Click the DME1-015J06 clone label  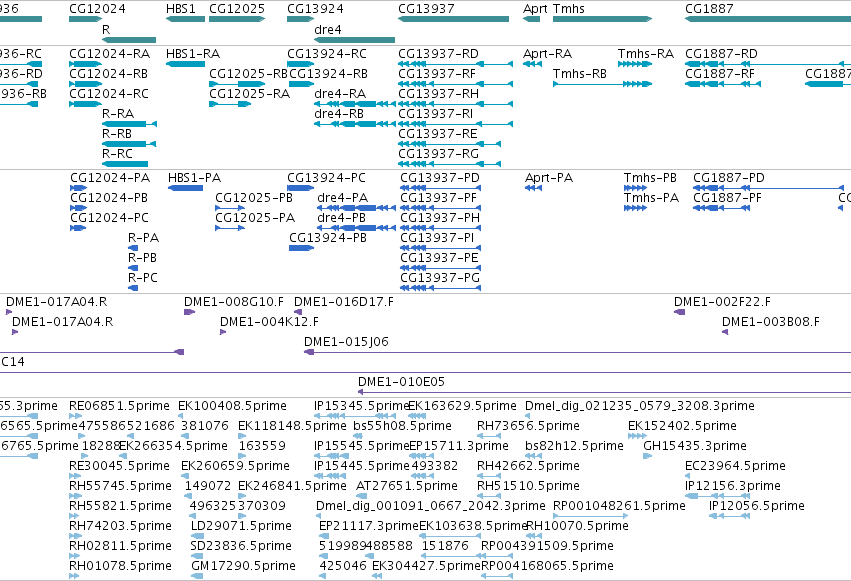(x=346, y=342)
